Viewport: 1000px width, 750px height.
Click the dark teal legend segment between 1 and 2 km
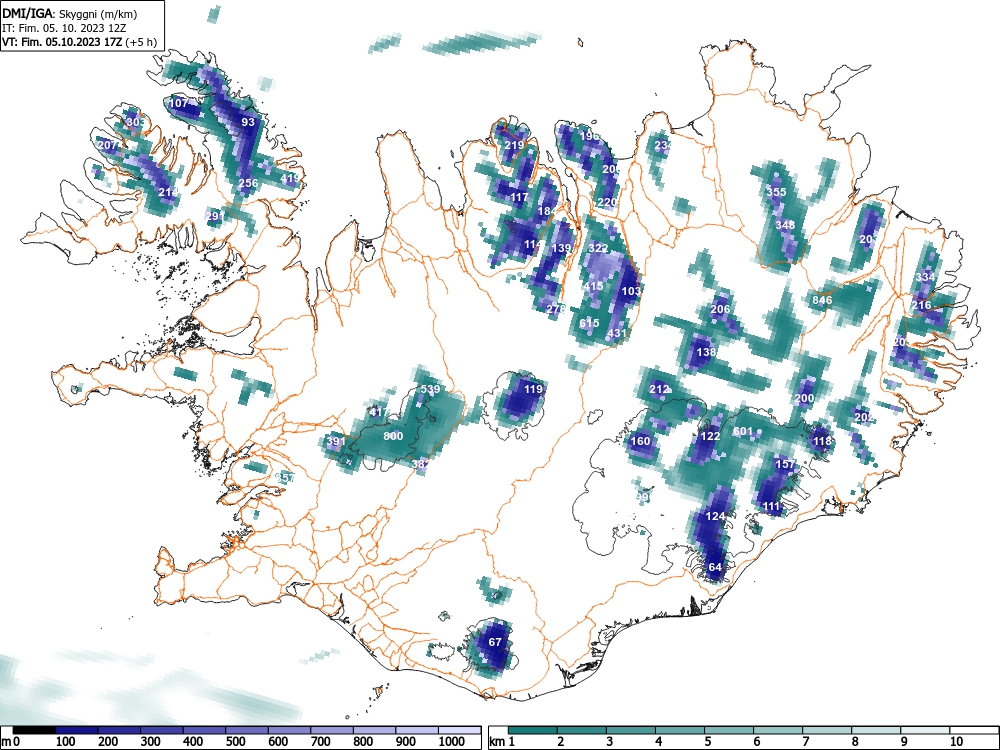click(533, 730)
